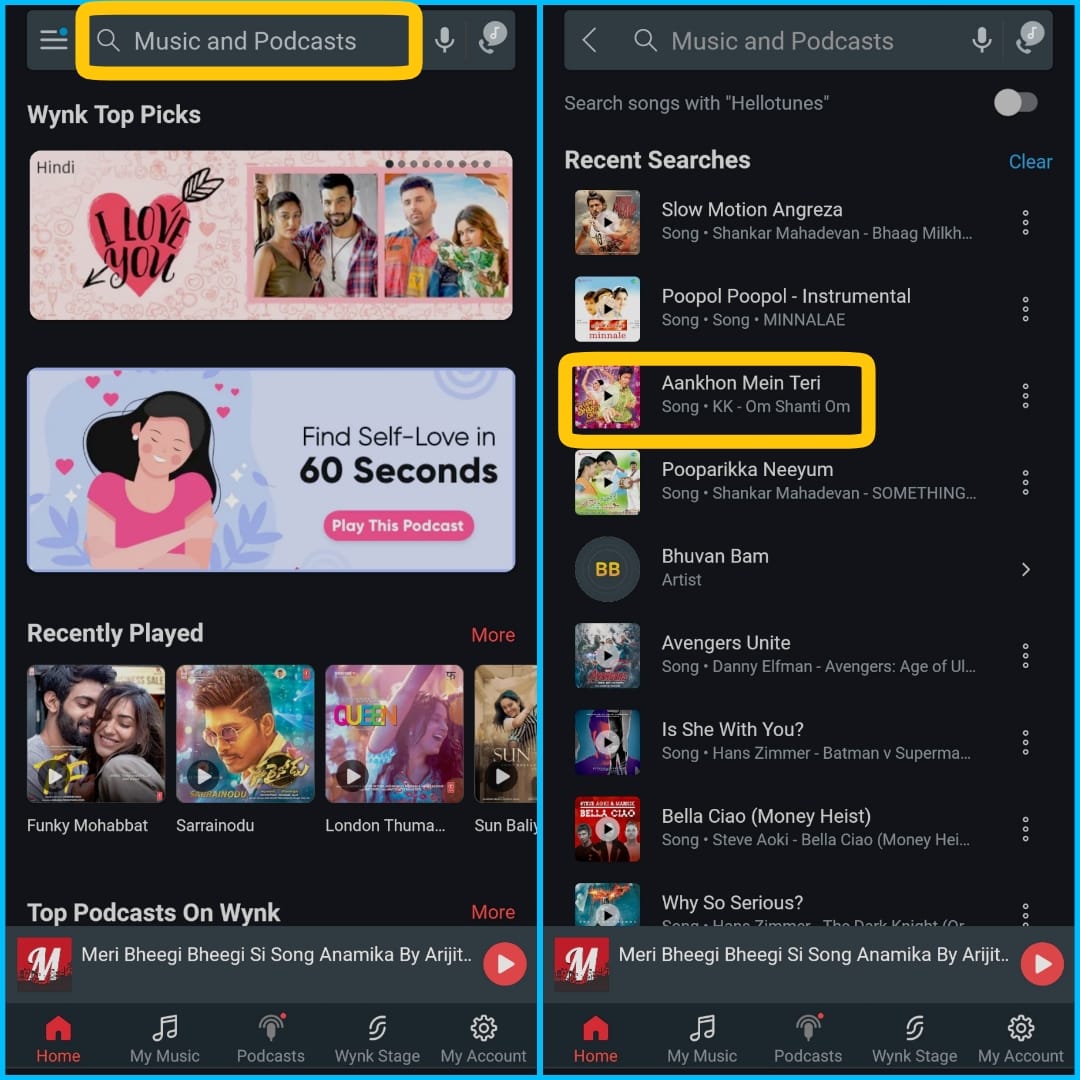Open Wynk Stage tab in right screen

pyautogui.click(x=914, y=1039)
